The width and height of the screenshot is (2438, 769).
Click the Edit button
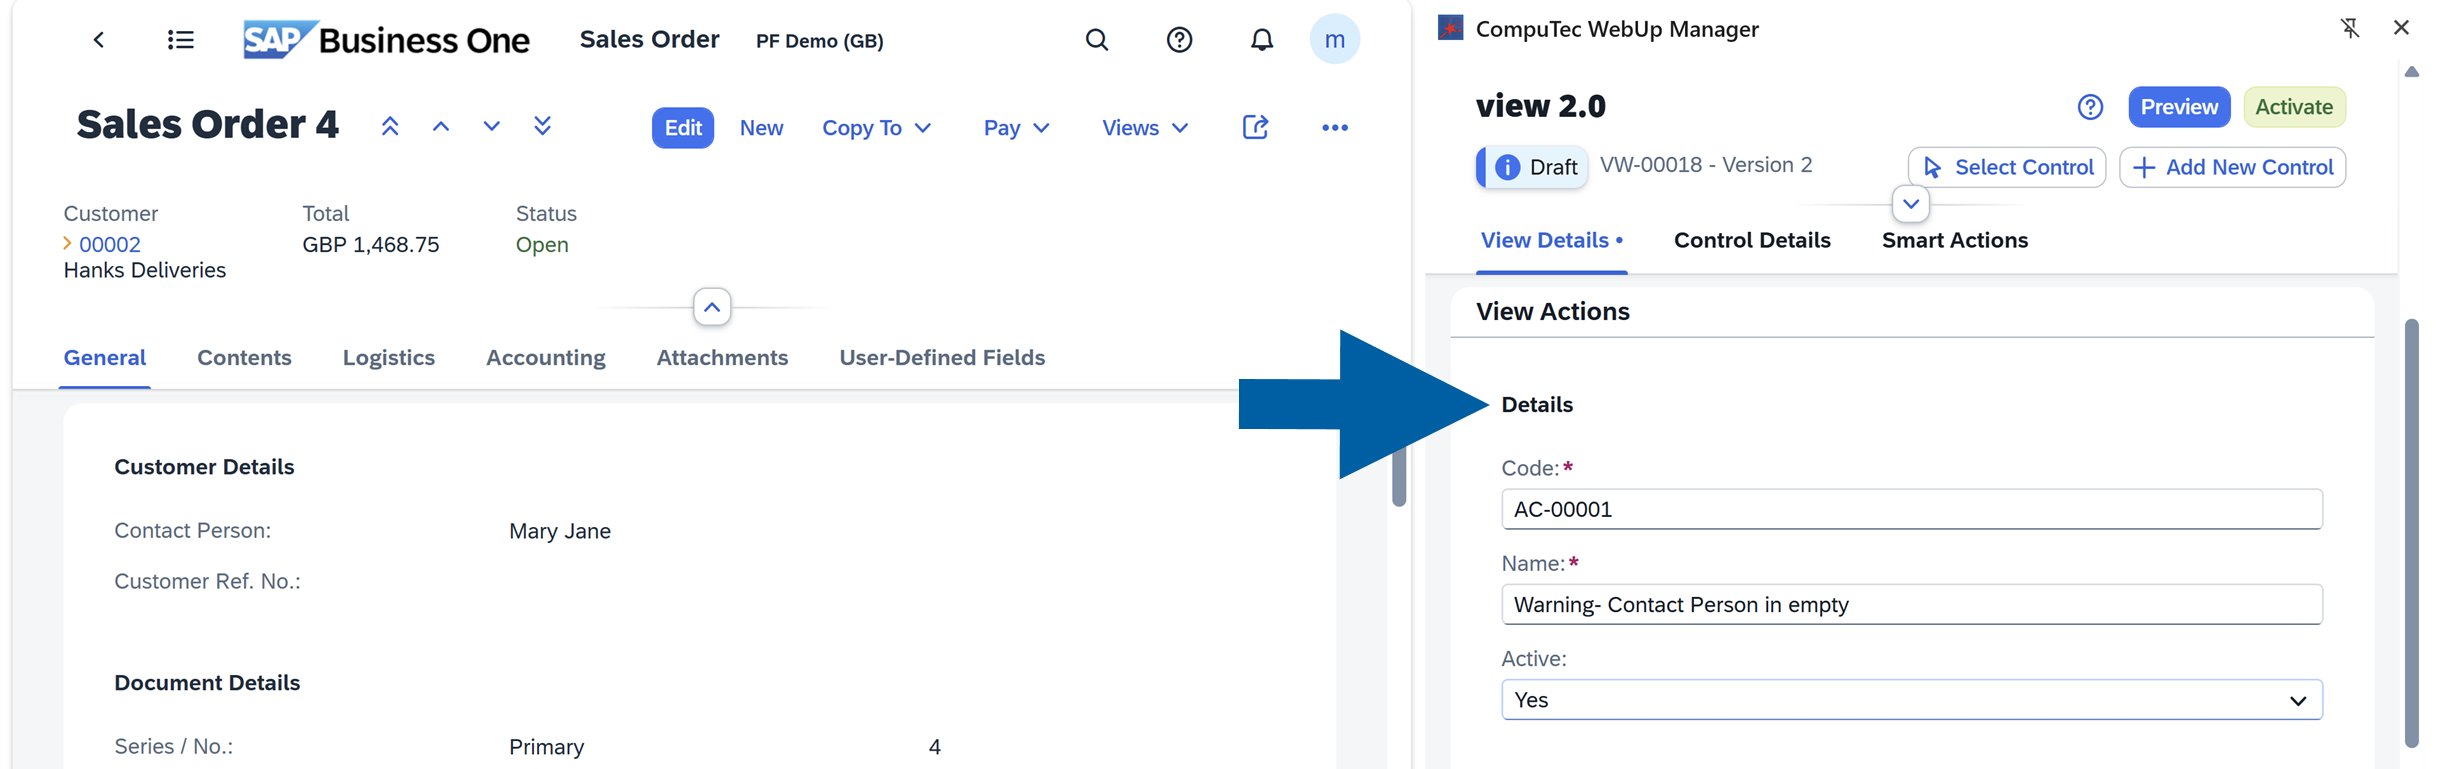coord(683,128)
